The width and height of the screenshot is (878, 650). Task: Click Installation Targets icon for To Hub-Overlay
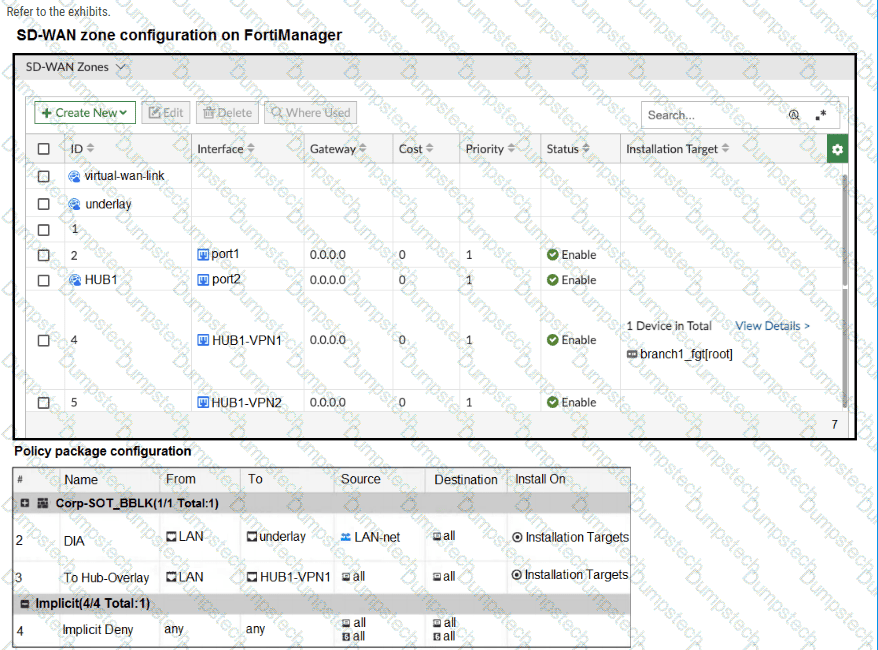coord(517,575)
